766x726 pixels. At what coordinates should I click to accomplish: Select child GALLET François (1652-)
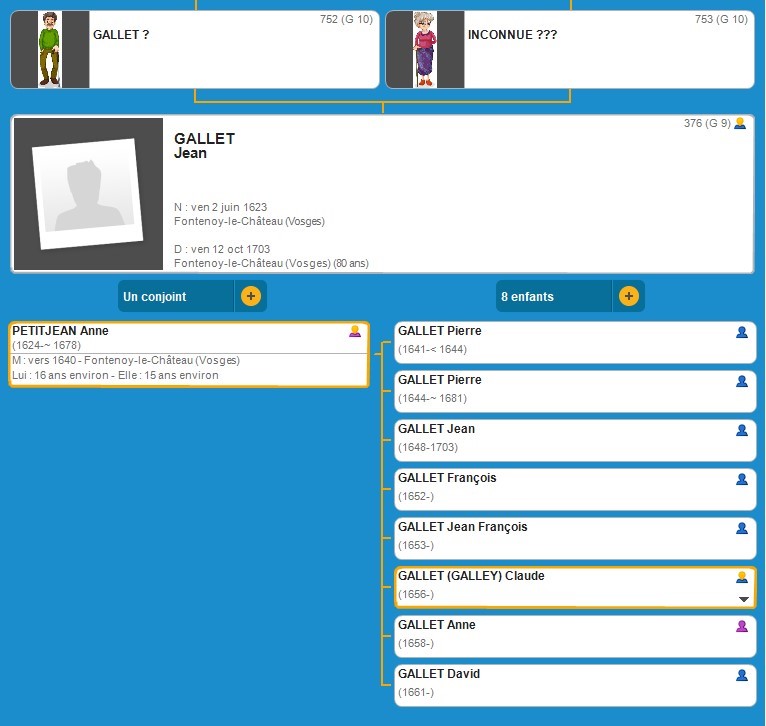tap(447, 478)
